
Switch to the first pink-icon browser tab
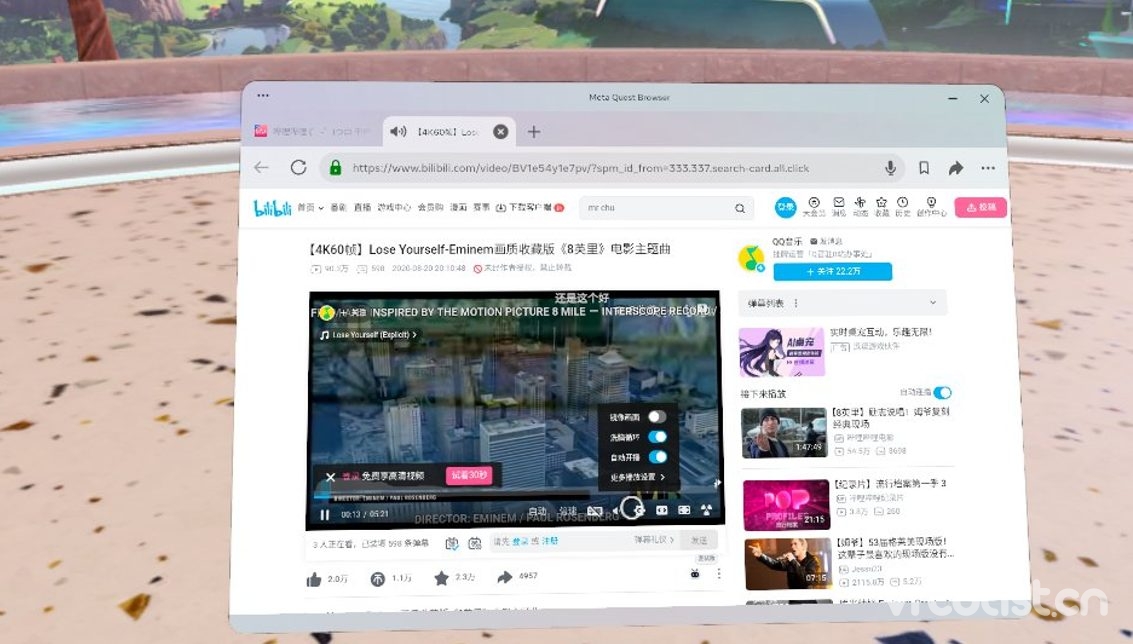[x=312, y=132]
